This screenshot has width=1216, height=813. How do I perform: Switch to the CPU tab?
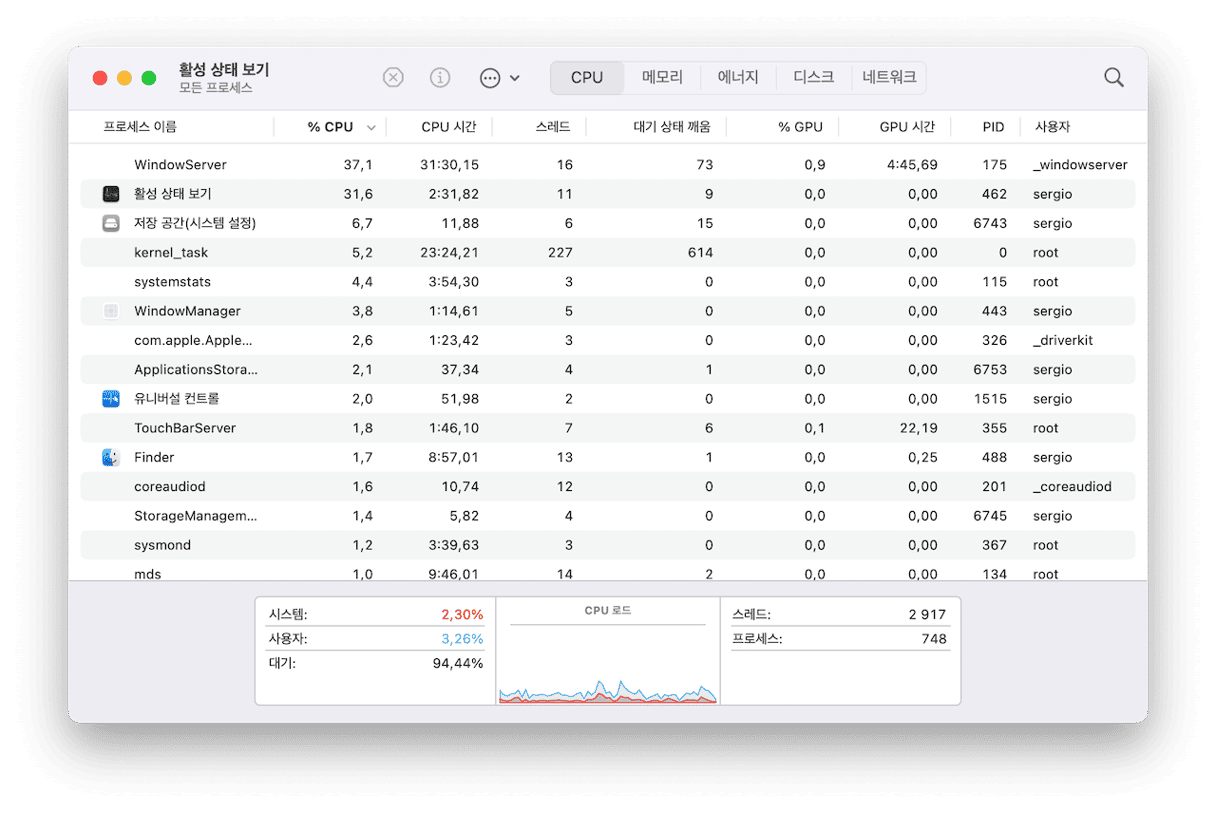587,77
